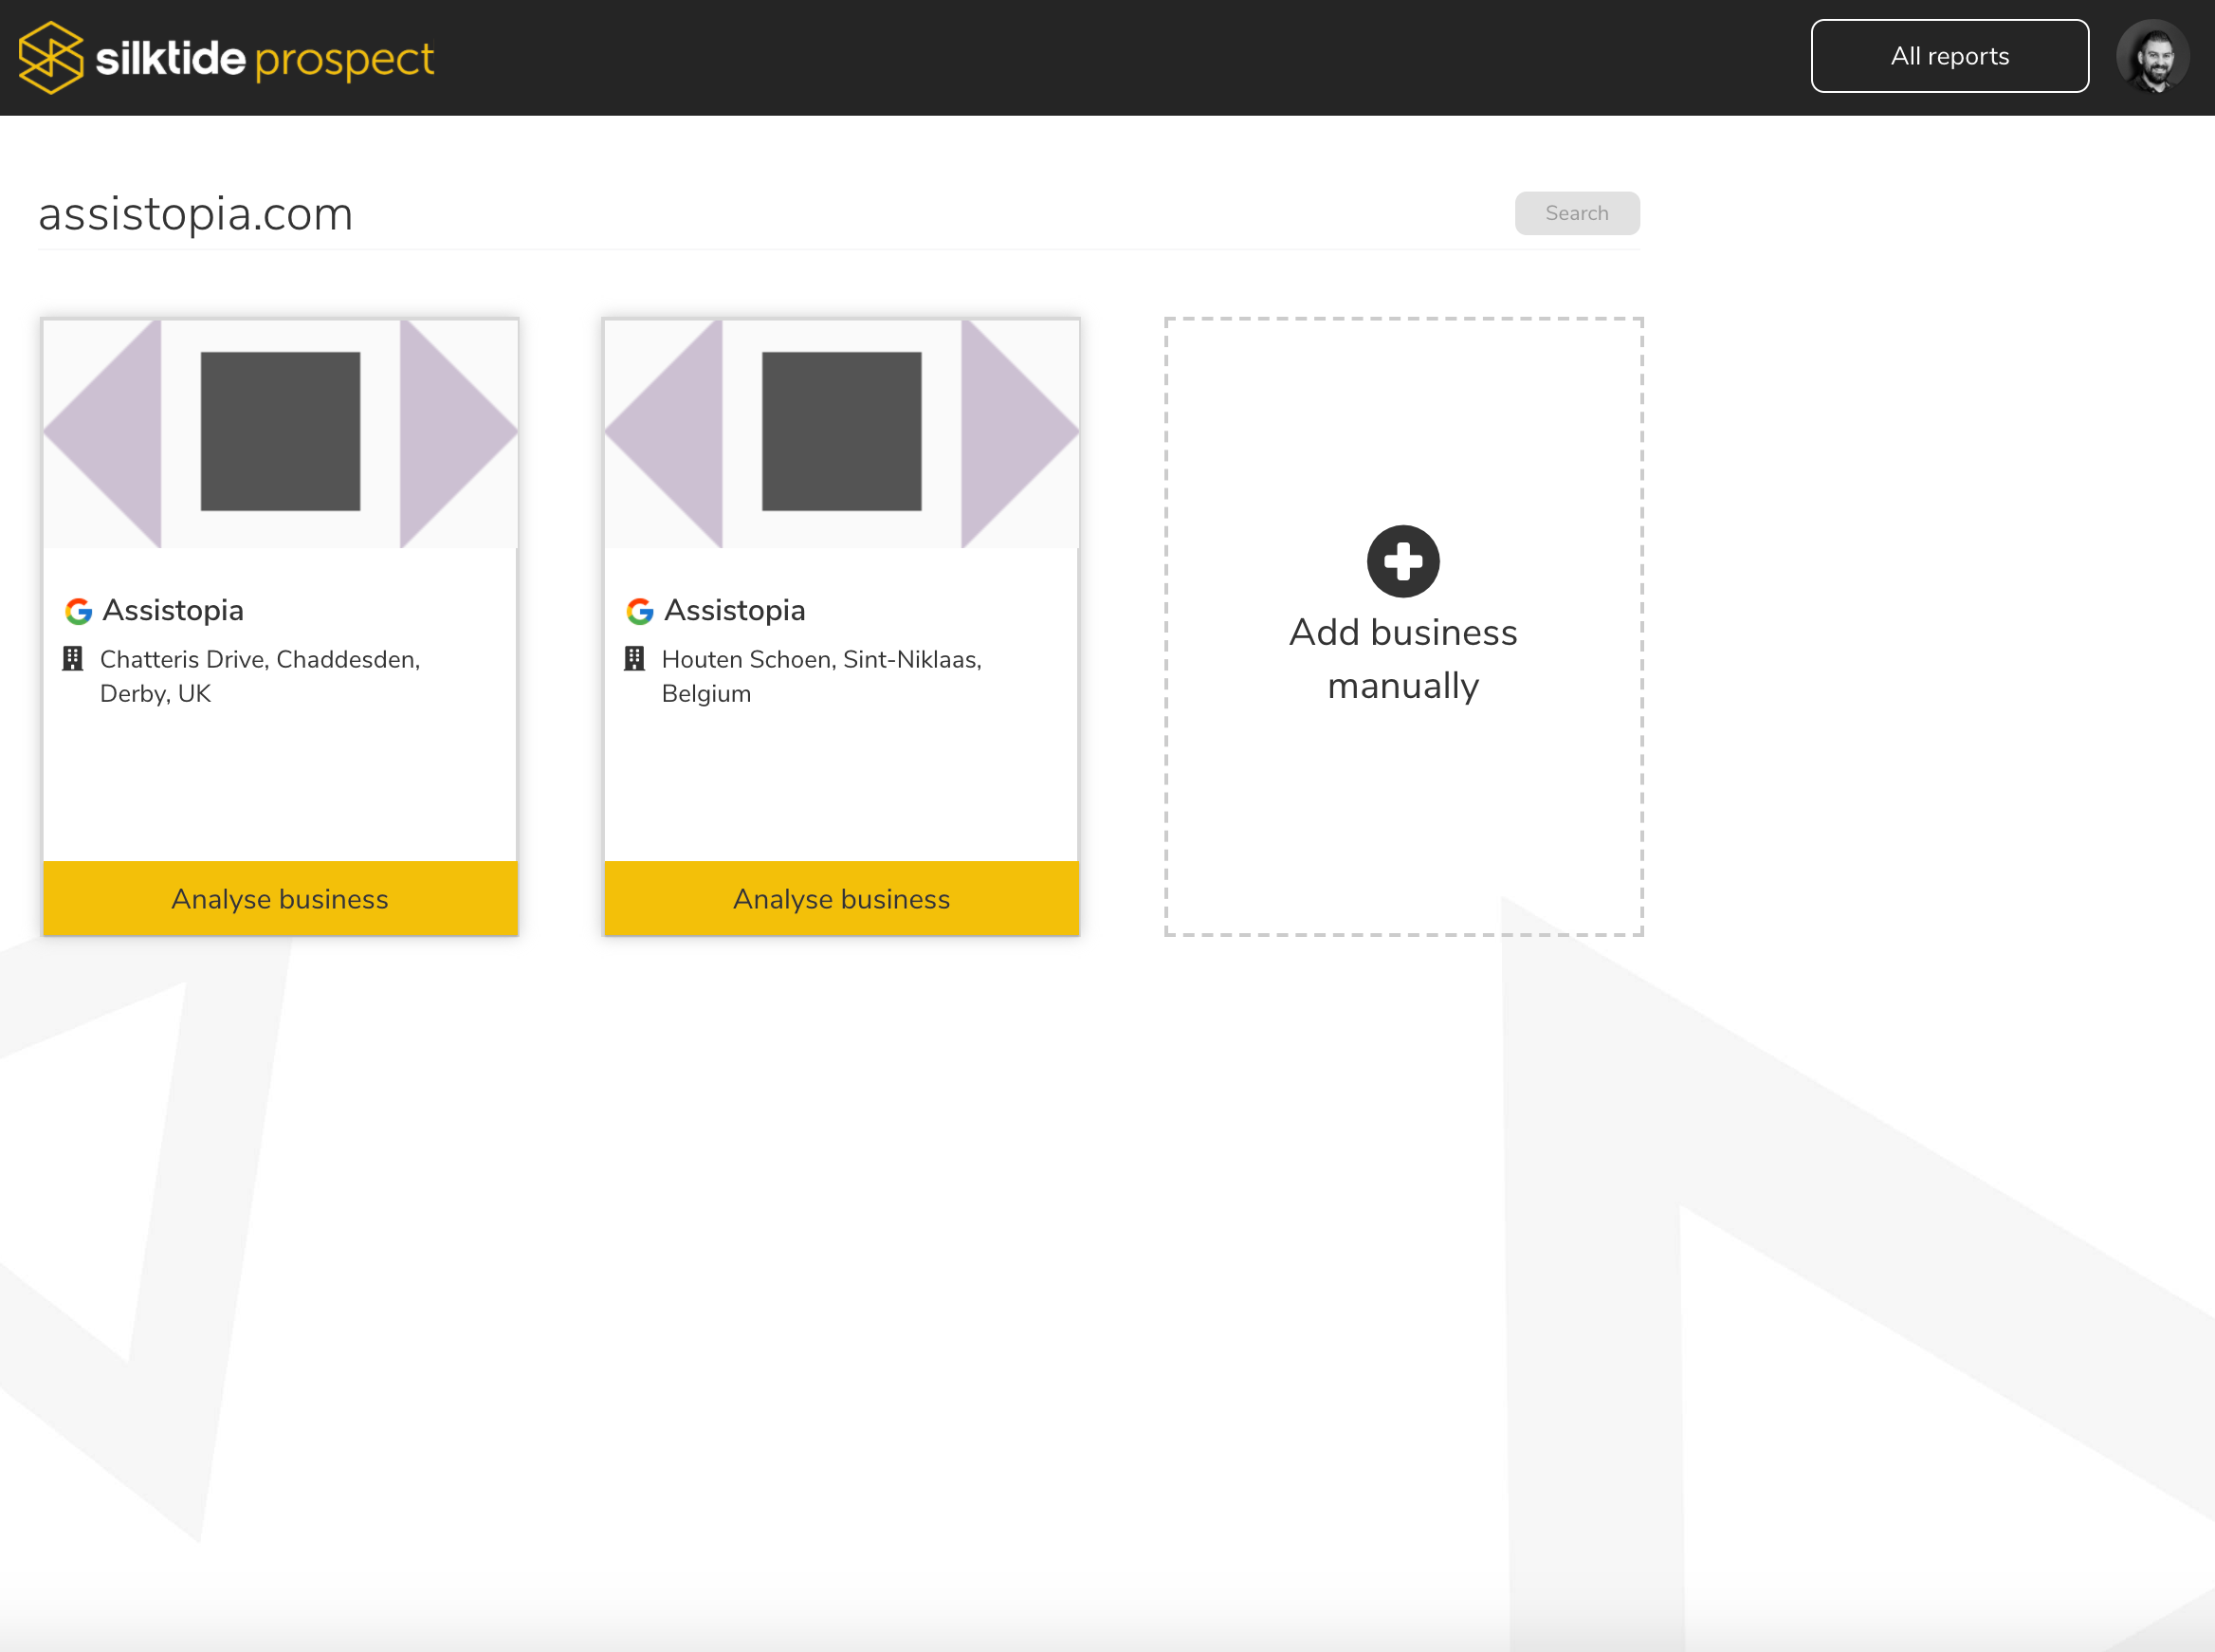The height and width of the screenshot is (1652, 2215).
Task: Click the Belgium Assistopia card thumbnail
Action: coord(841,432)
